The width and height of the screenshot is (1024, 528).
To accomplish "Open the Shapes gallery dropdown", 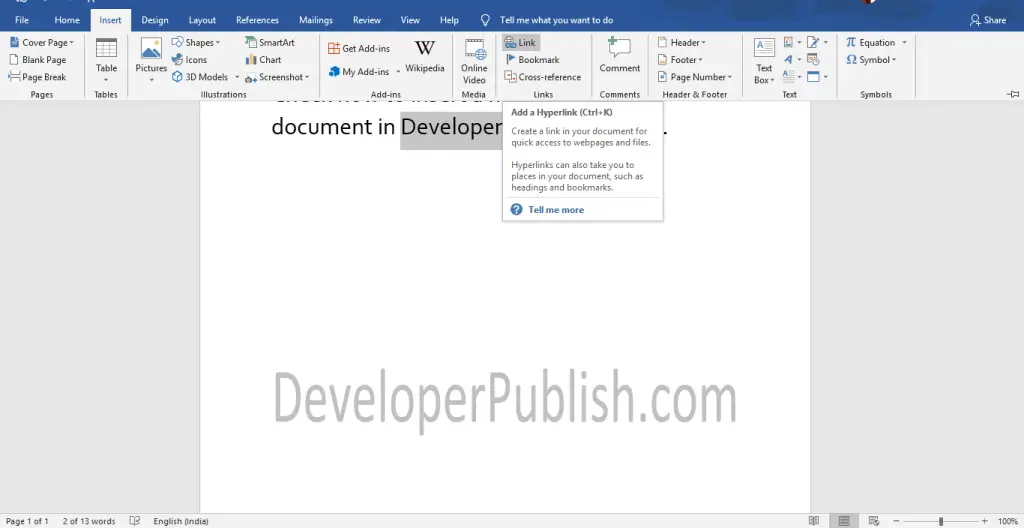I will [x=196, y=42].
